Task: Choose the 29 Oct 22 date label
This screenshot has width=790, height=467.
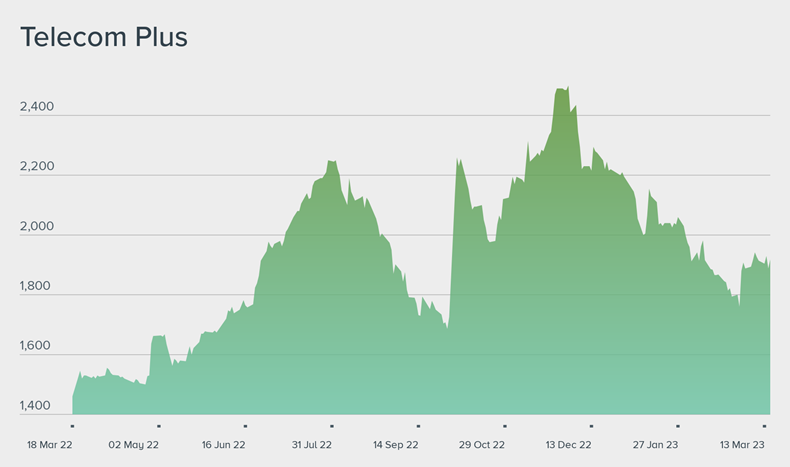Action: (479, 445)
